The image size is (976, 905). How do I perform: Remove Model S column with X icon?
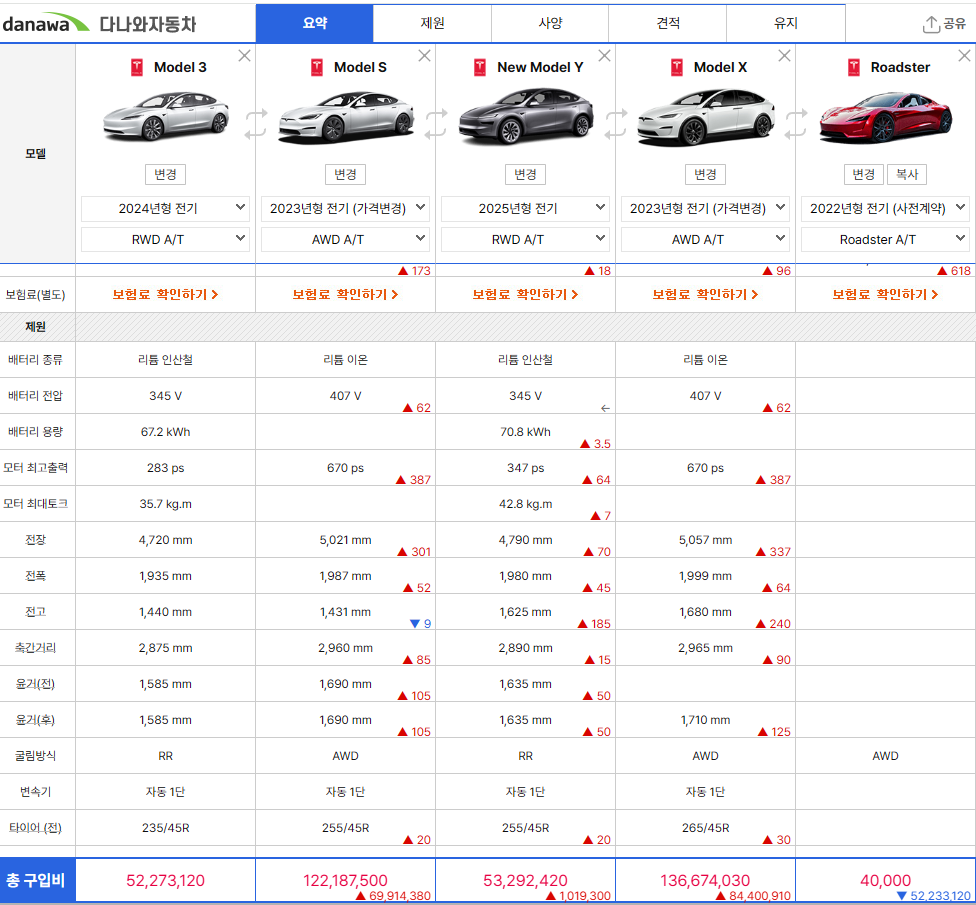click(x=425, y=56)
